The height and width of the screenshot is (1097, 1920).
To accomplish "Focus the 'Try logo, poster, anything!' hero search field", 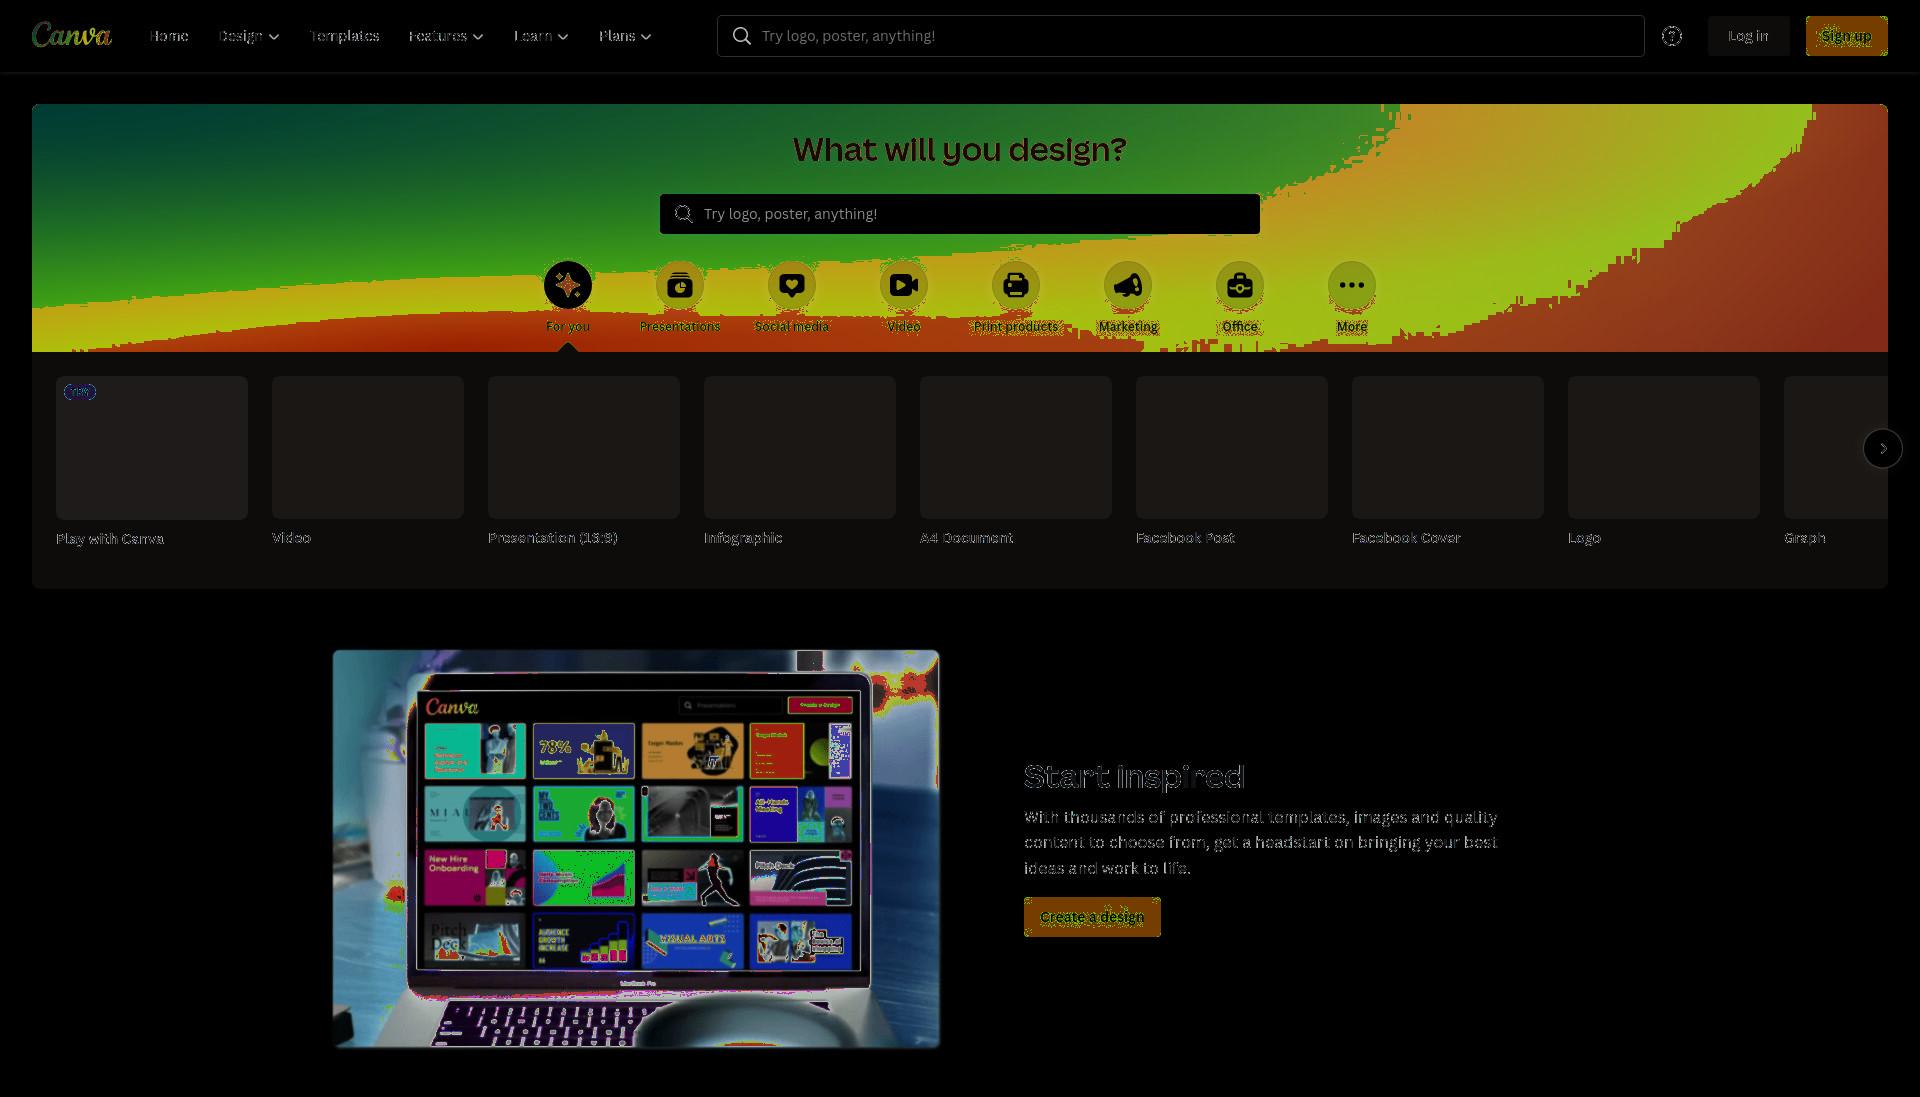I will click(960, 214).
